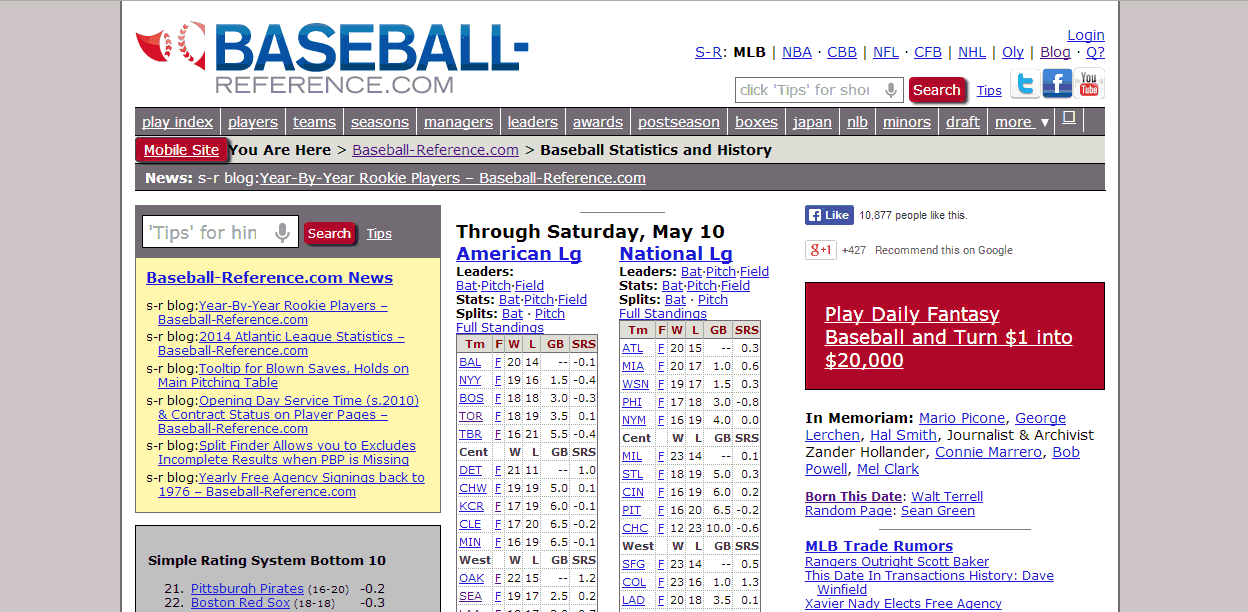This screenshot has height=612, width=1248.
Task: Open National League Full Standings link
Action: [663, 314]
